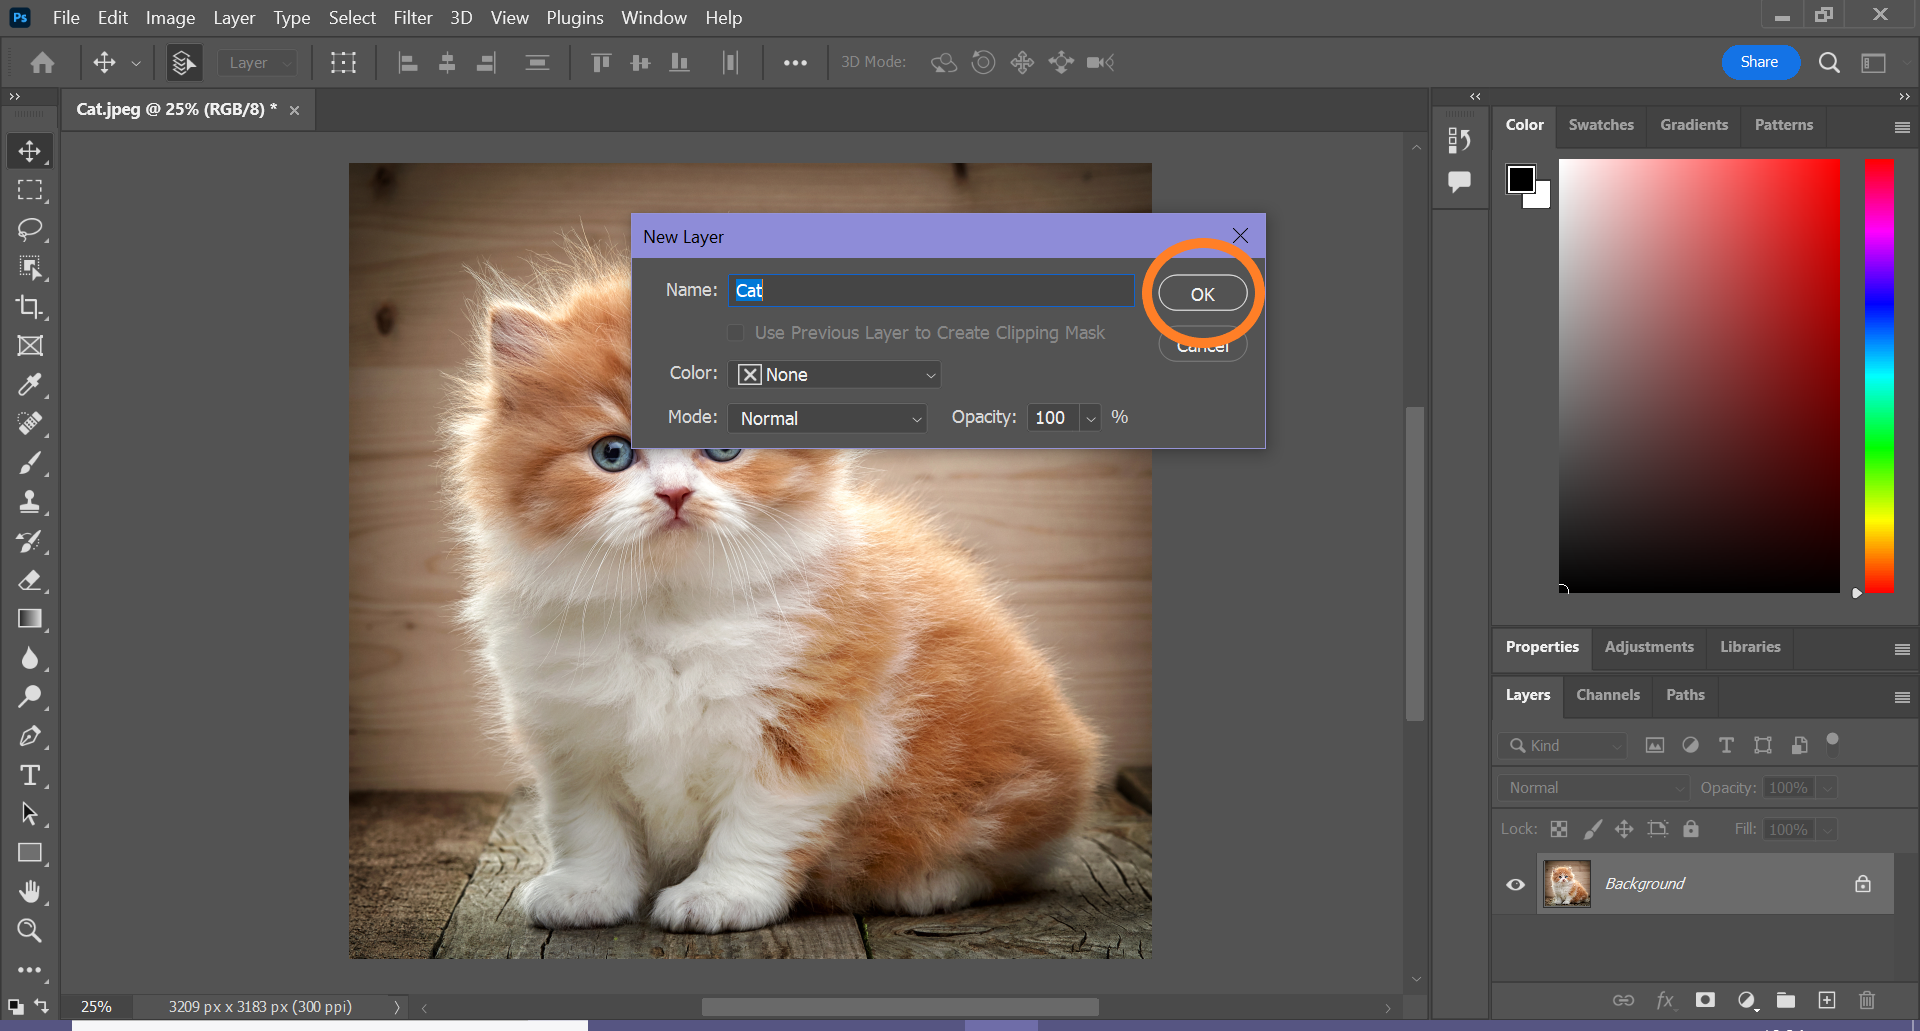Open the search magnifier icon

coord(1829,63)
